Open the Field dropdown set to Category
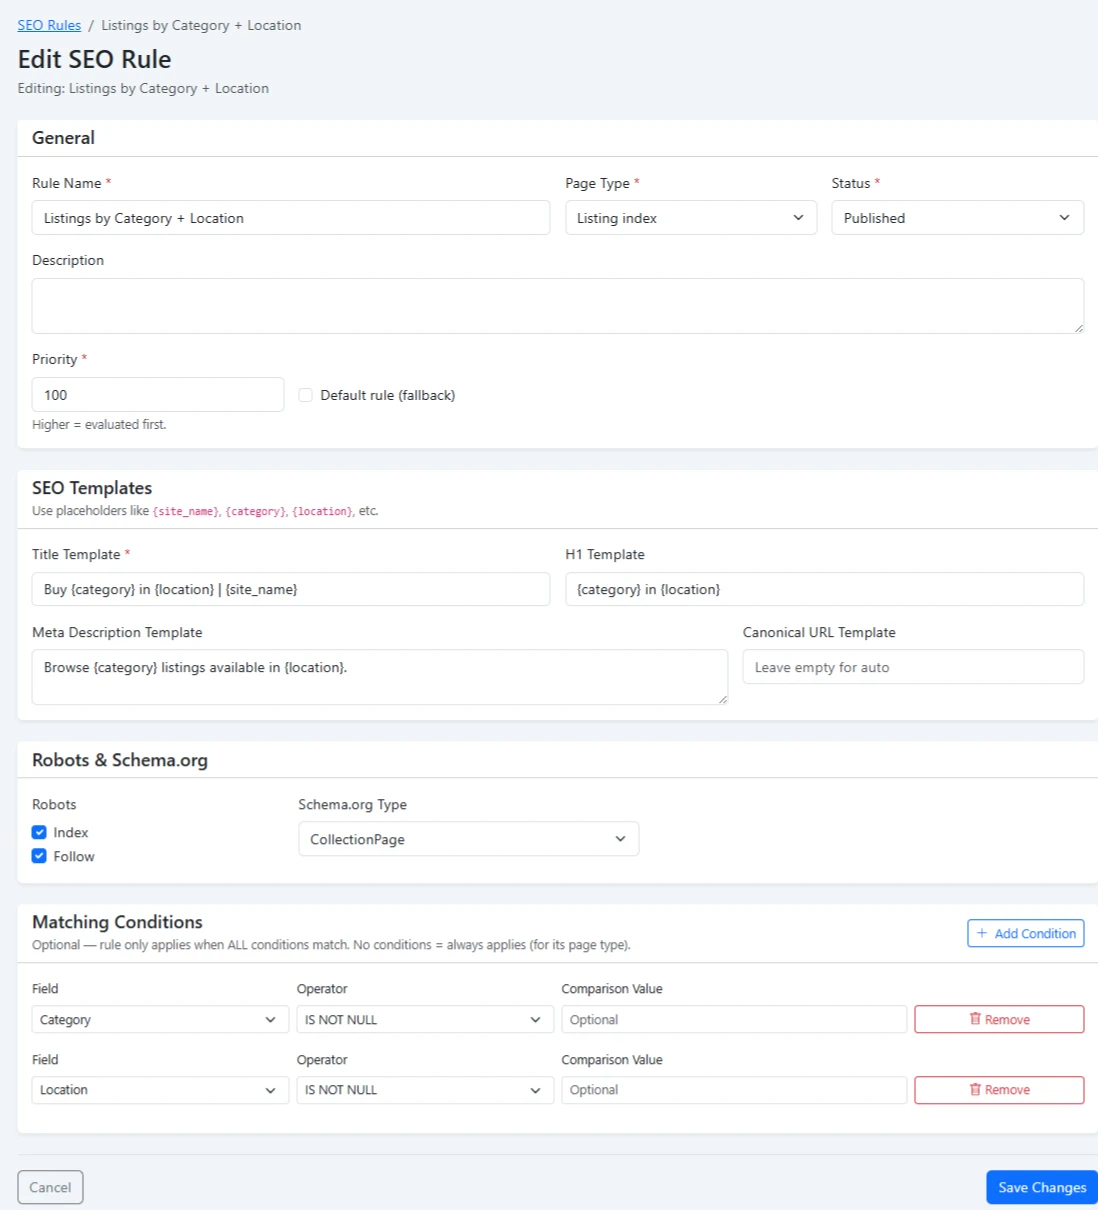Screen dimensions: 1098x1210 (160, 1019)
